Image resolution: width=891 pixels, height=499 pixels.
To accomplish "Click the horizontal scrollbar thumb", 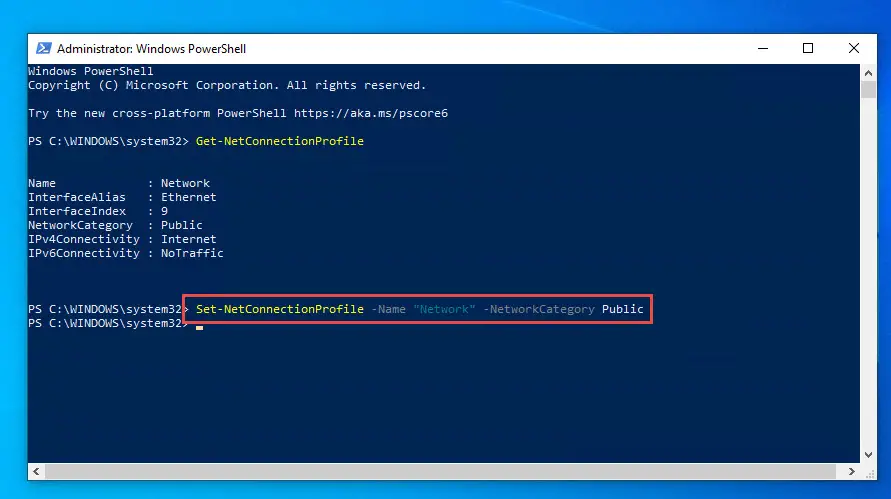I will point(440,471).
